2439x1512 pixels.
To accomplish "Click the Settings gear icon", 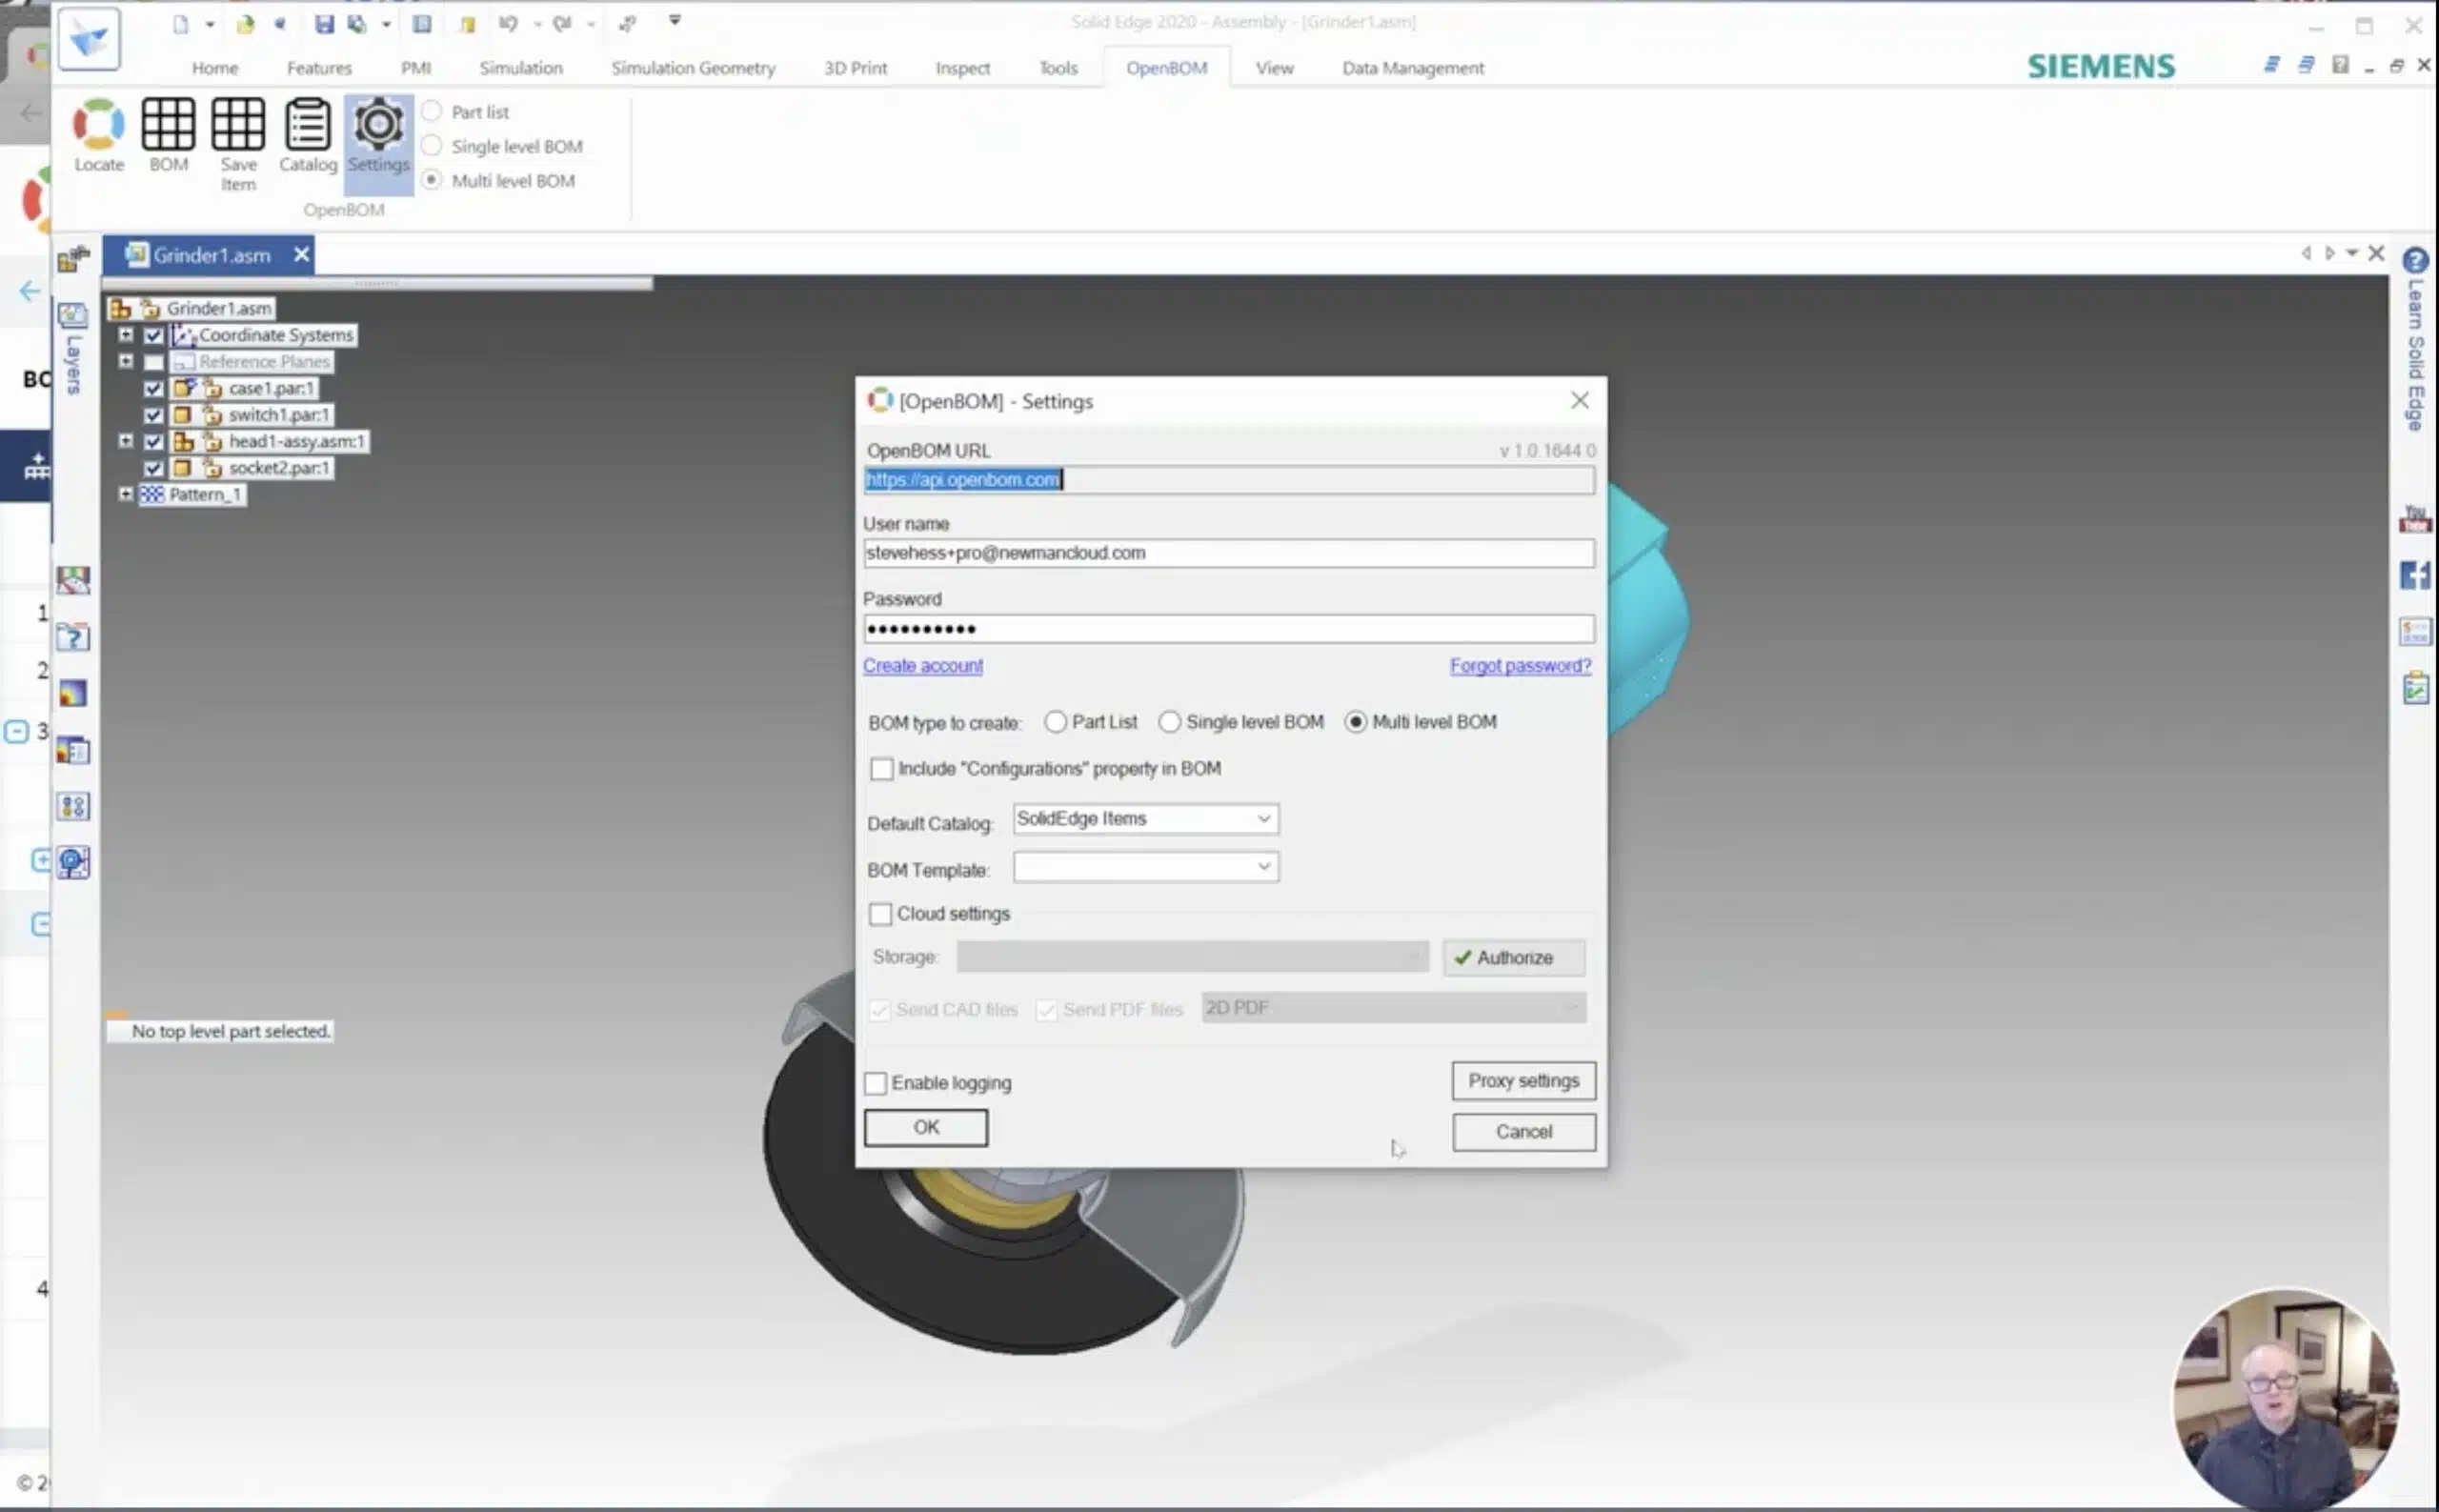I will 378,124.
